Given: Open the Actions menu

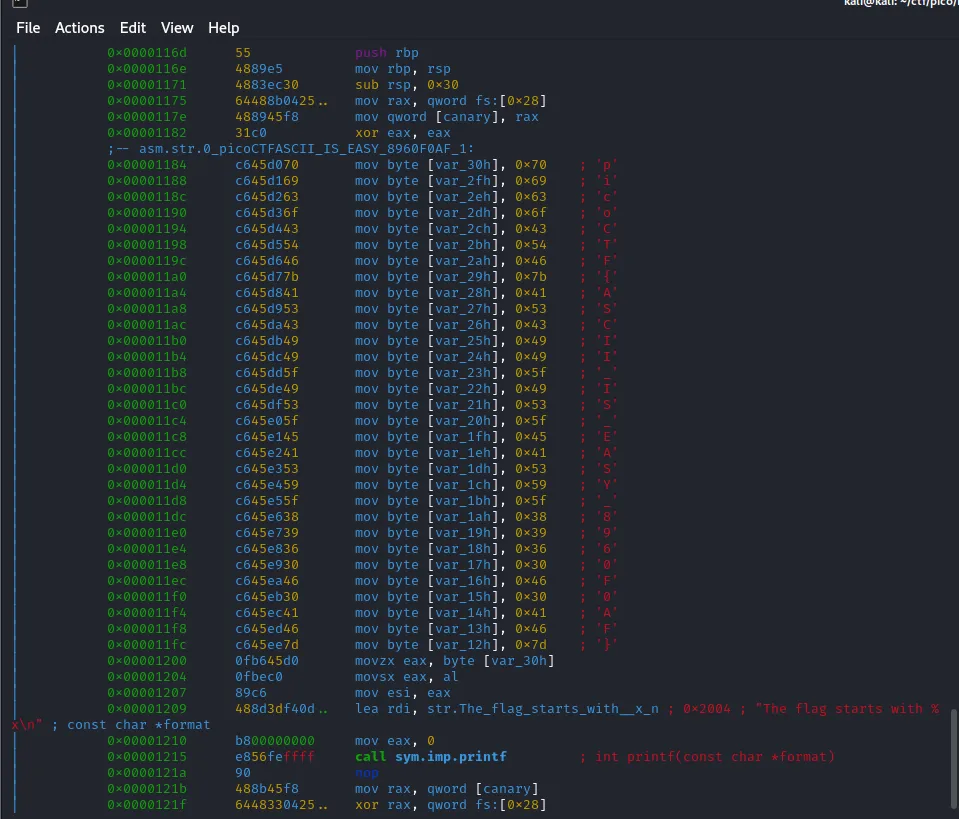Looking at the screenshot, I should (79, 28).
